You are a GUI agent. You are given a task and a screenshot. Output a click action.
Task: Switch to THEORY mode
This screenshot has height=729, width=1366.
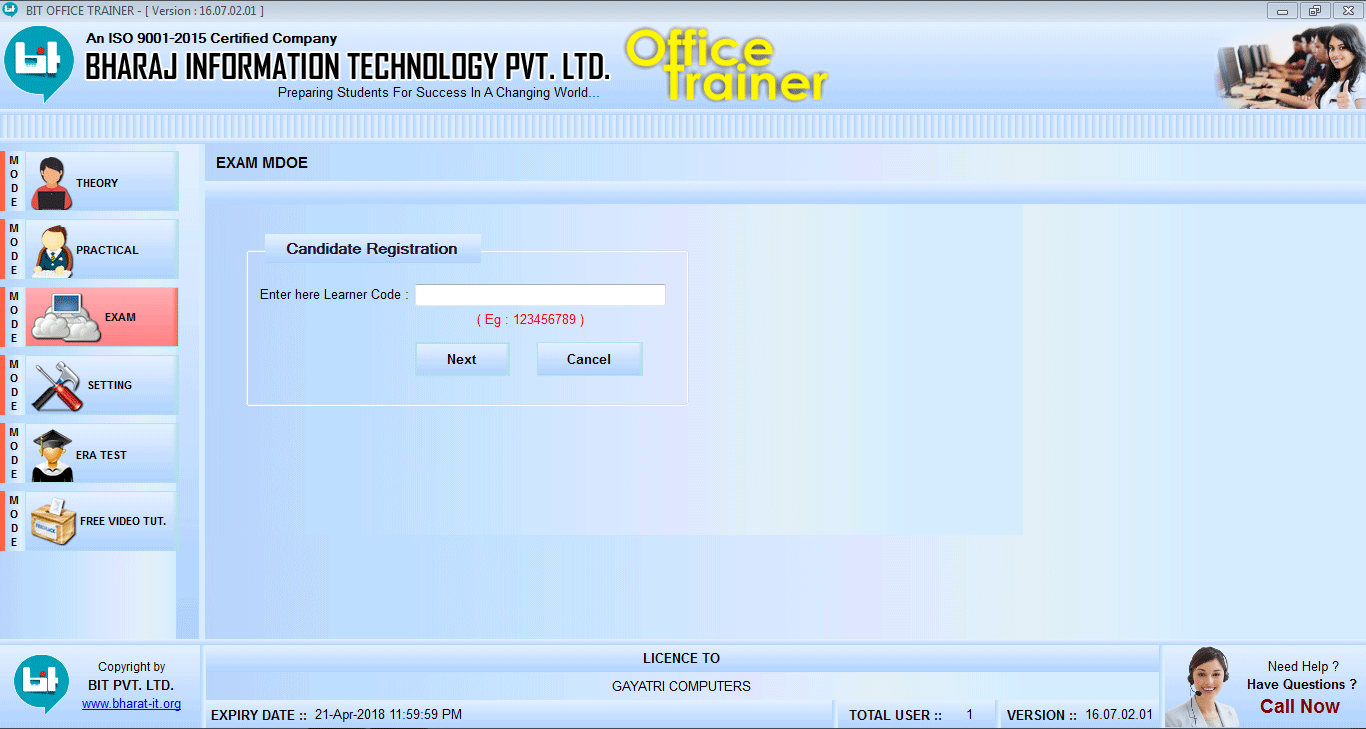(97, 183)
